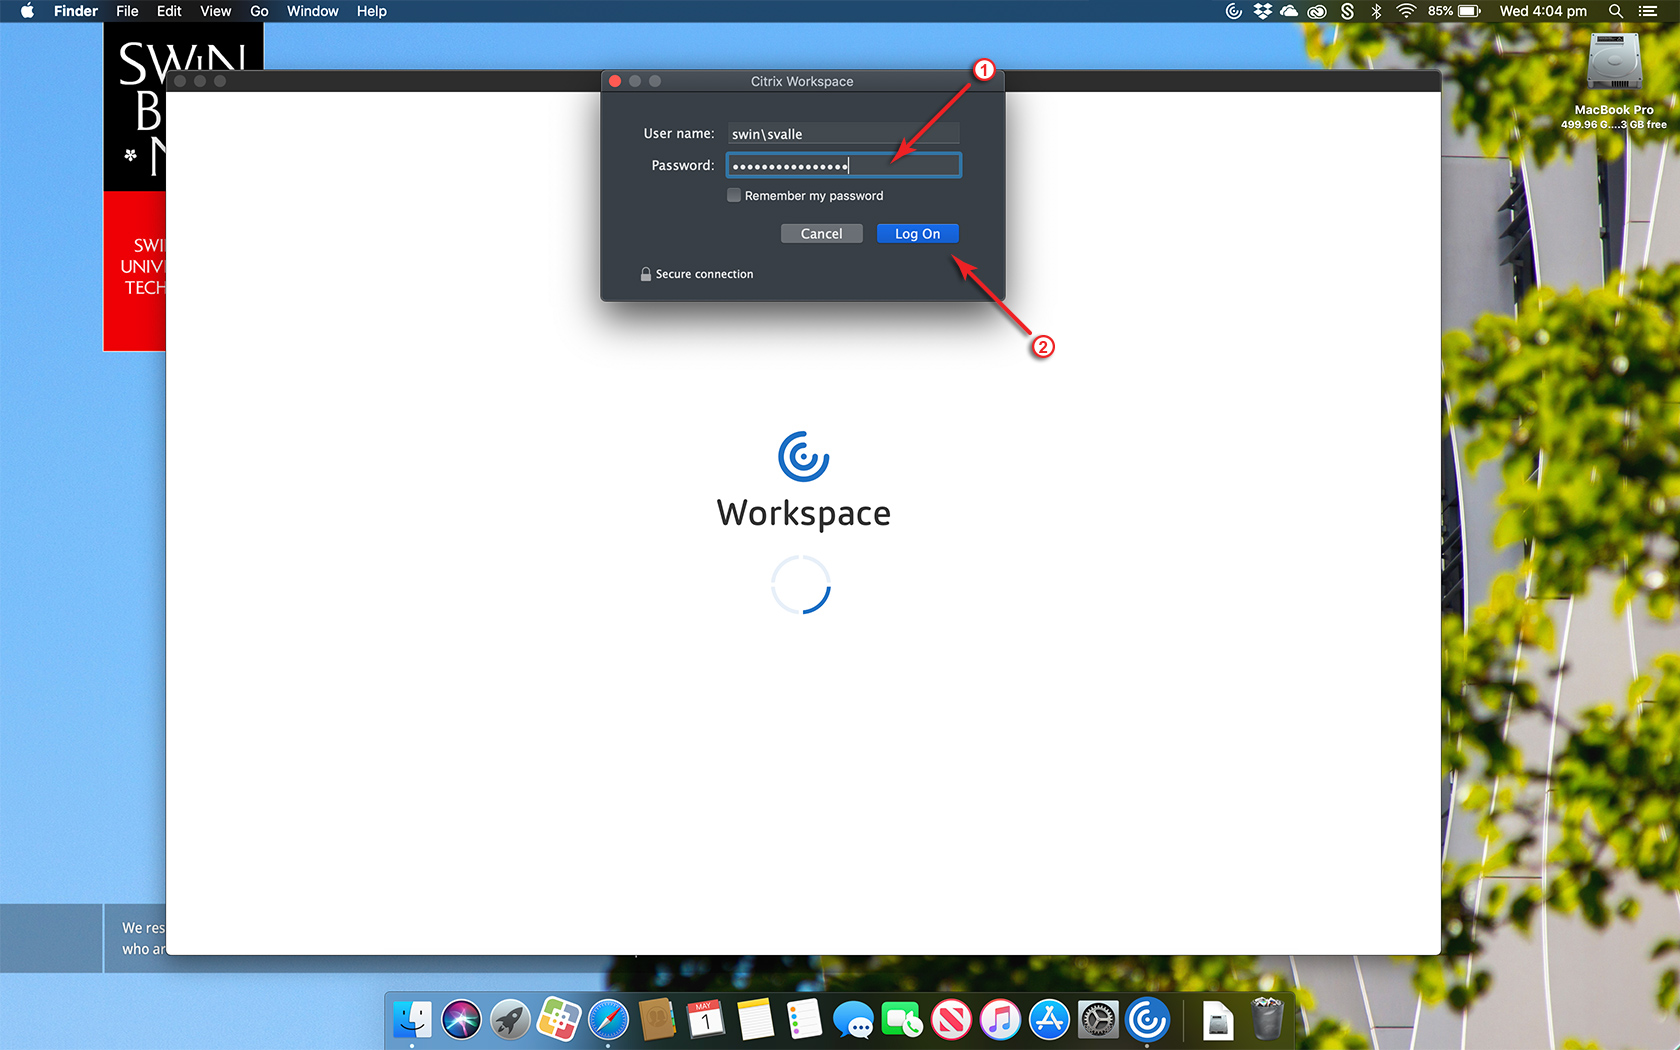Click the Citrix Workspace menu bar icon
The width and height of the screenshot is (1680, 1050).
(1234, 11)
